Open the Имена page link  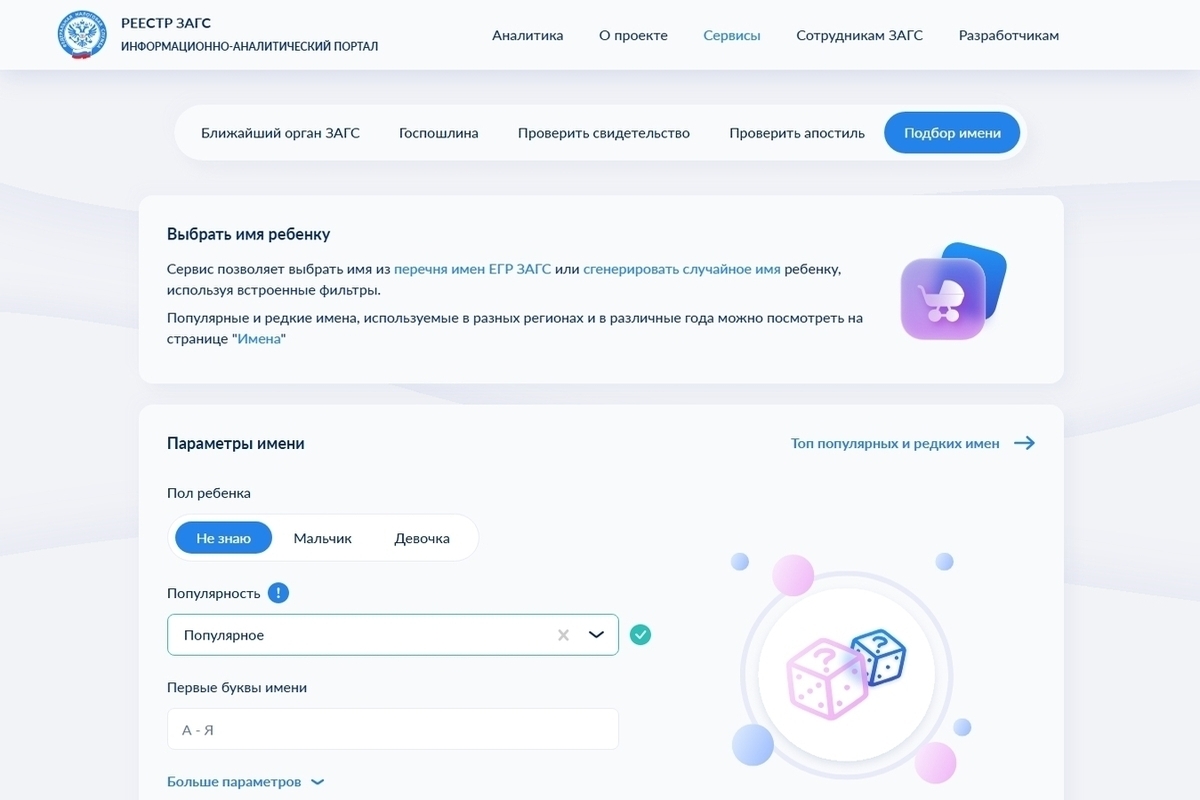(x=260, y=339)
